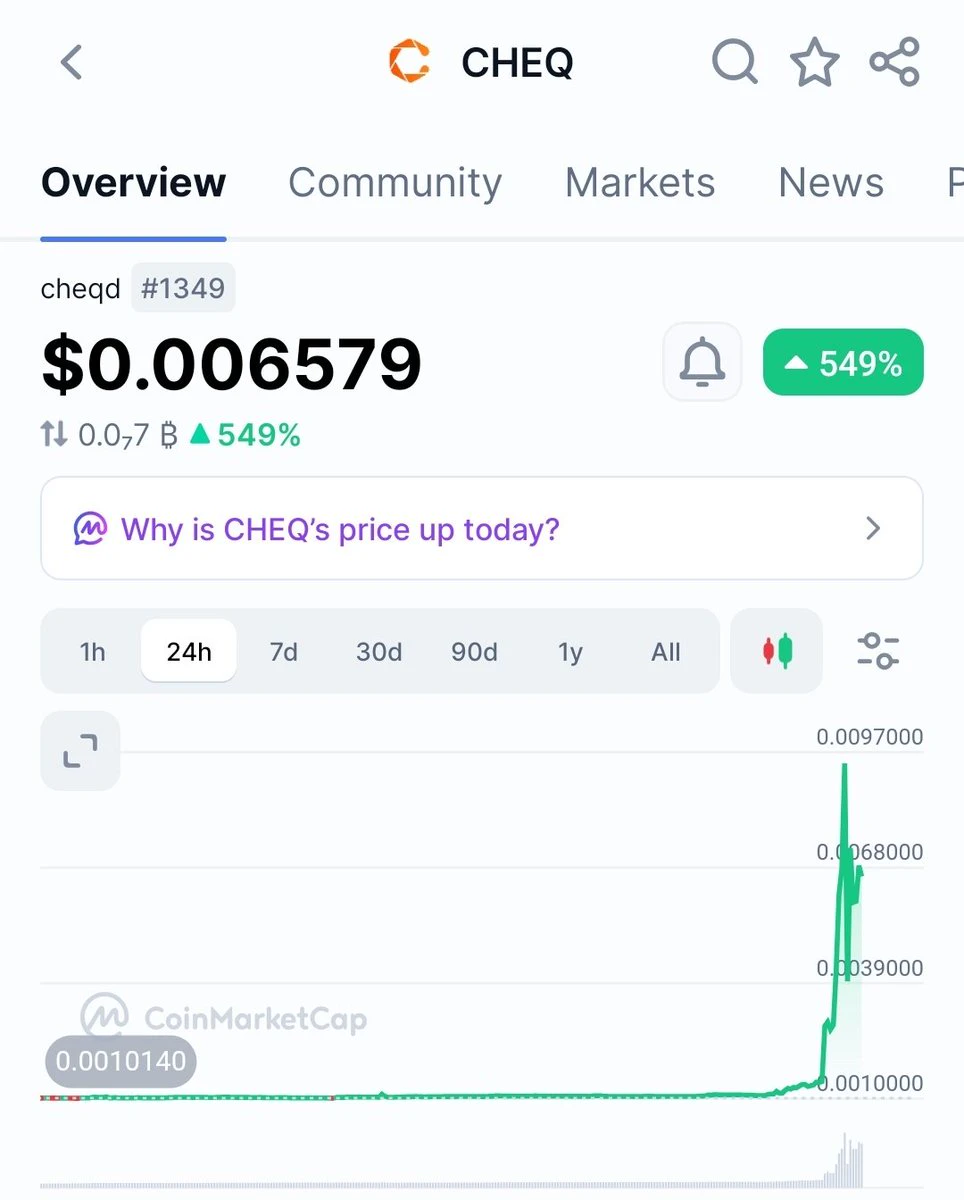This screenshot has width=964, height=1200.
Task: Switch to candlestick chart view
Action: click(x=777, y=651)
